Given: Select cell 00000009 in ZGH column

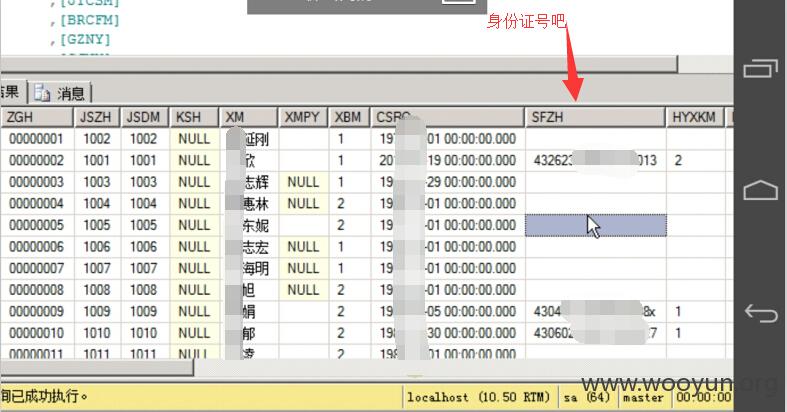Looking at the screenshot, I should [38, 312].
